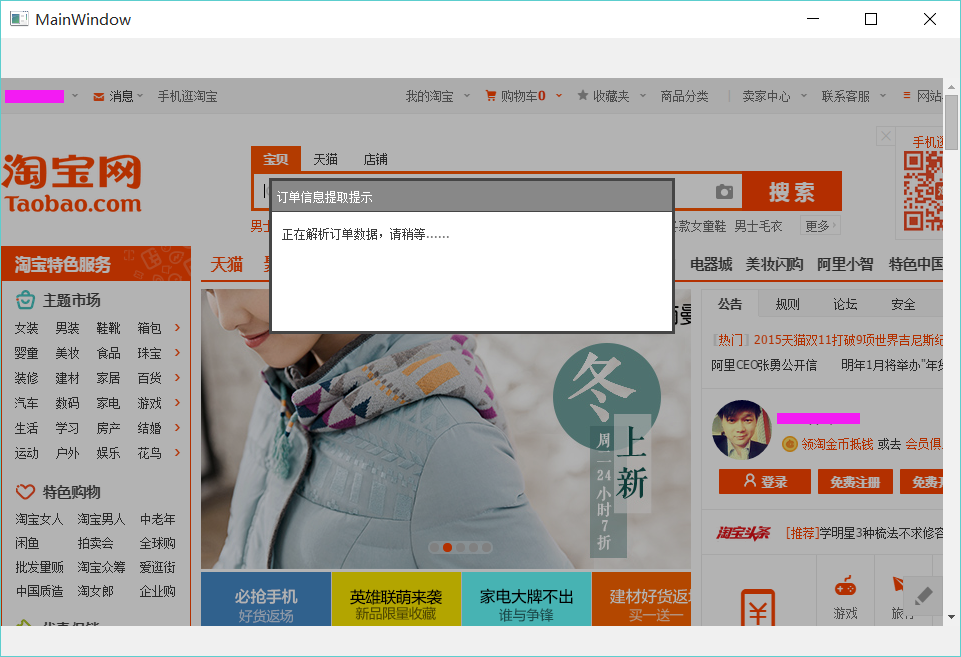961x657 pixels.
Task: Click the 主题市场 marketplace icon
Action: tap(24, 299)
